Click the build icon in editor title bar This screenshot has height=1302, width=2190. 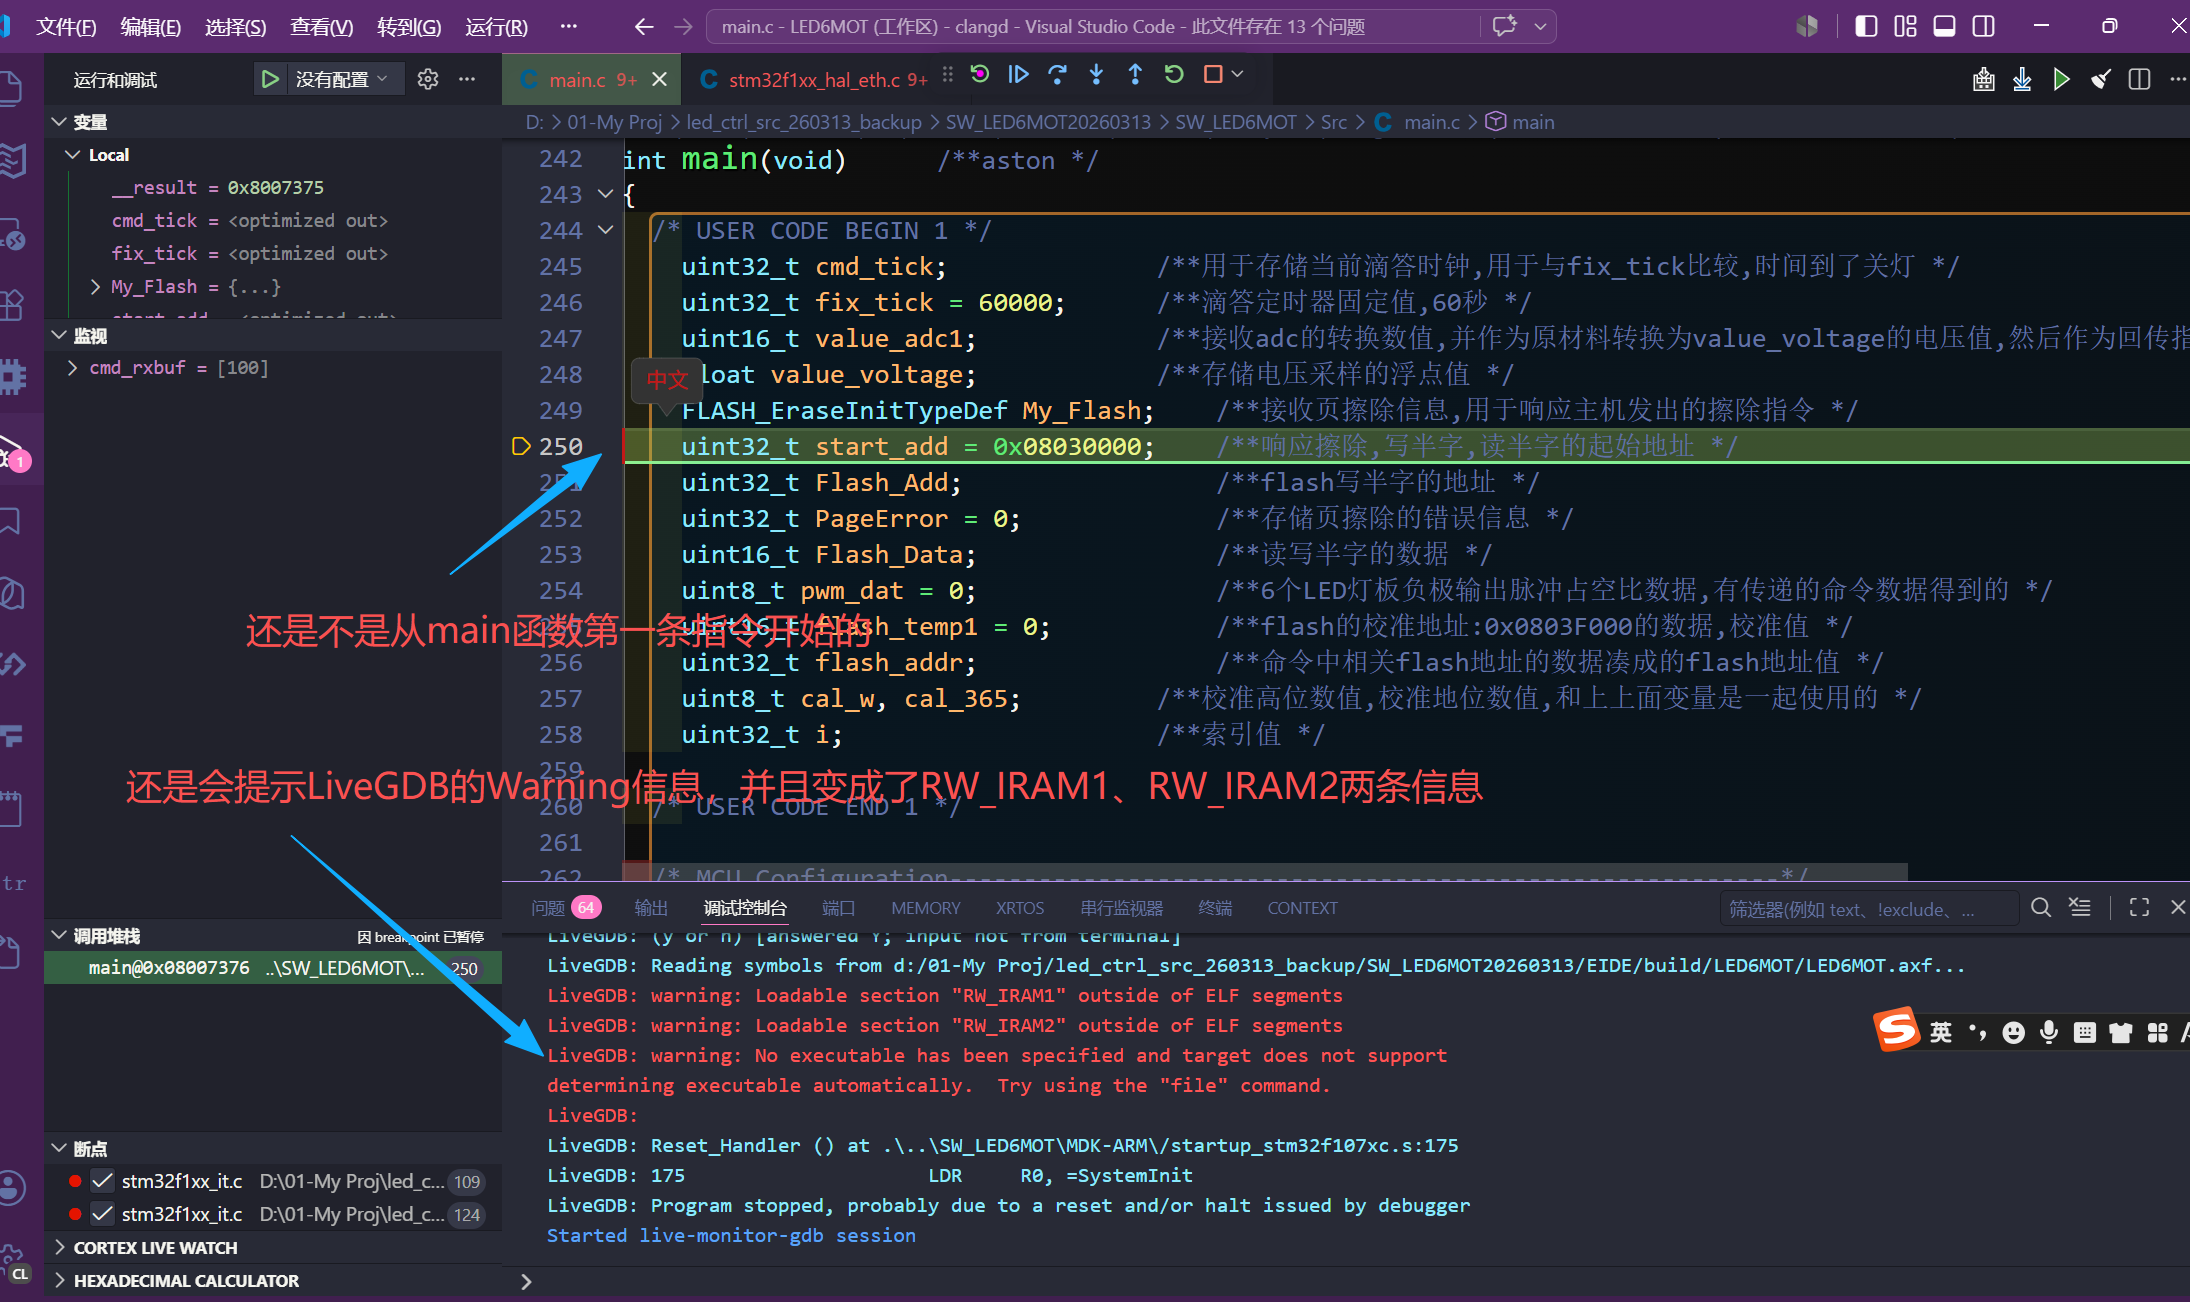pos(1984,79)
